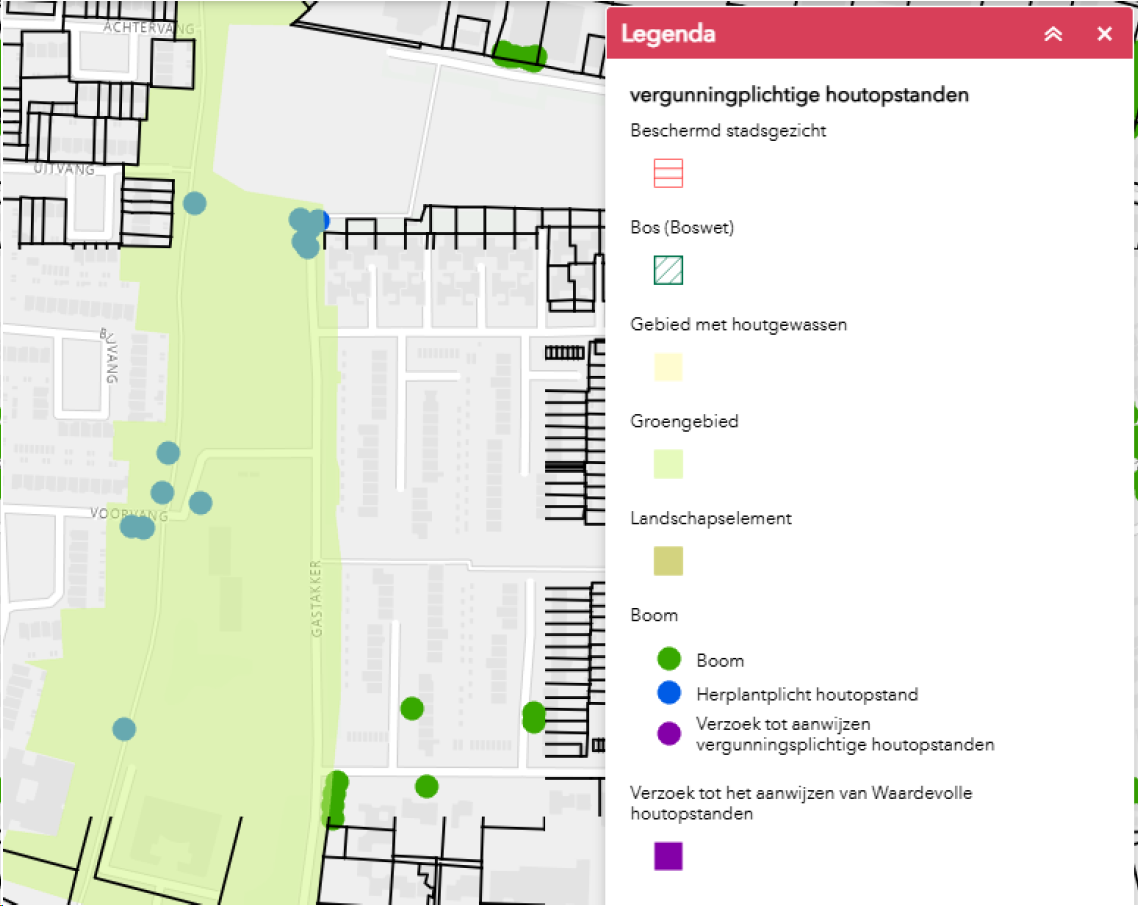Close the Legenda panel
Image resolution: width=1138 pixels, height=906 pixels.
pyautogui.click(x=1105, y=34)
